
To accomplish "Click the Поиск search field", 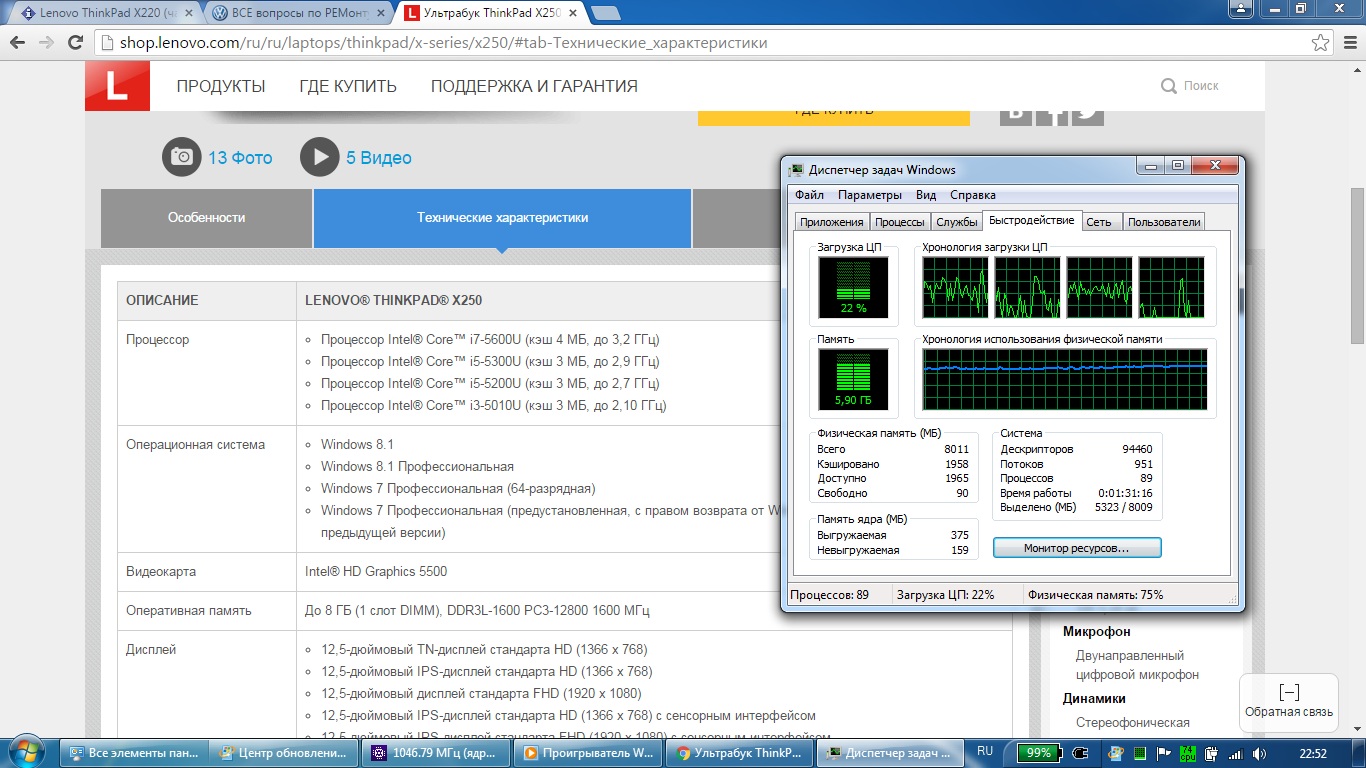I will click(1201, 86).
